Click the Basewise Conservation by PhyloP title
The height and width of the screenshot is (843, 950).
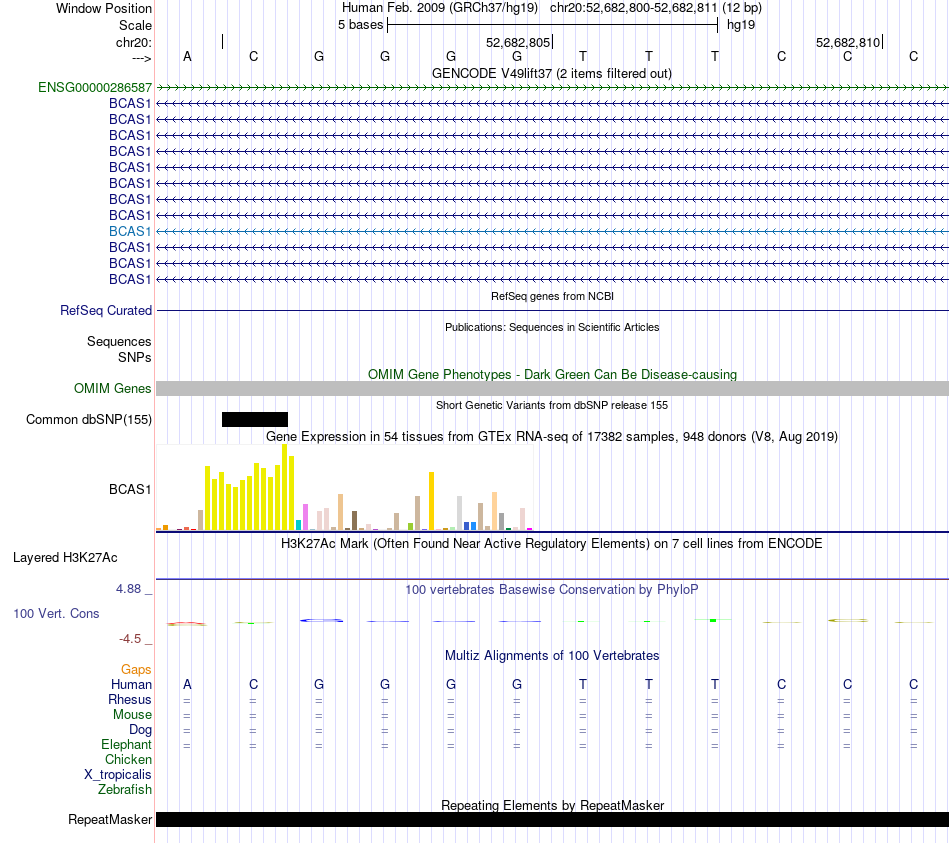552,590
